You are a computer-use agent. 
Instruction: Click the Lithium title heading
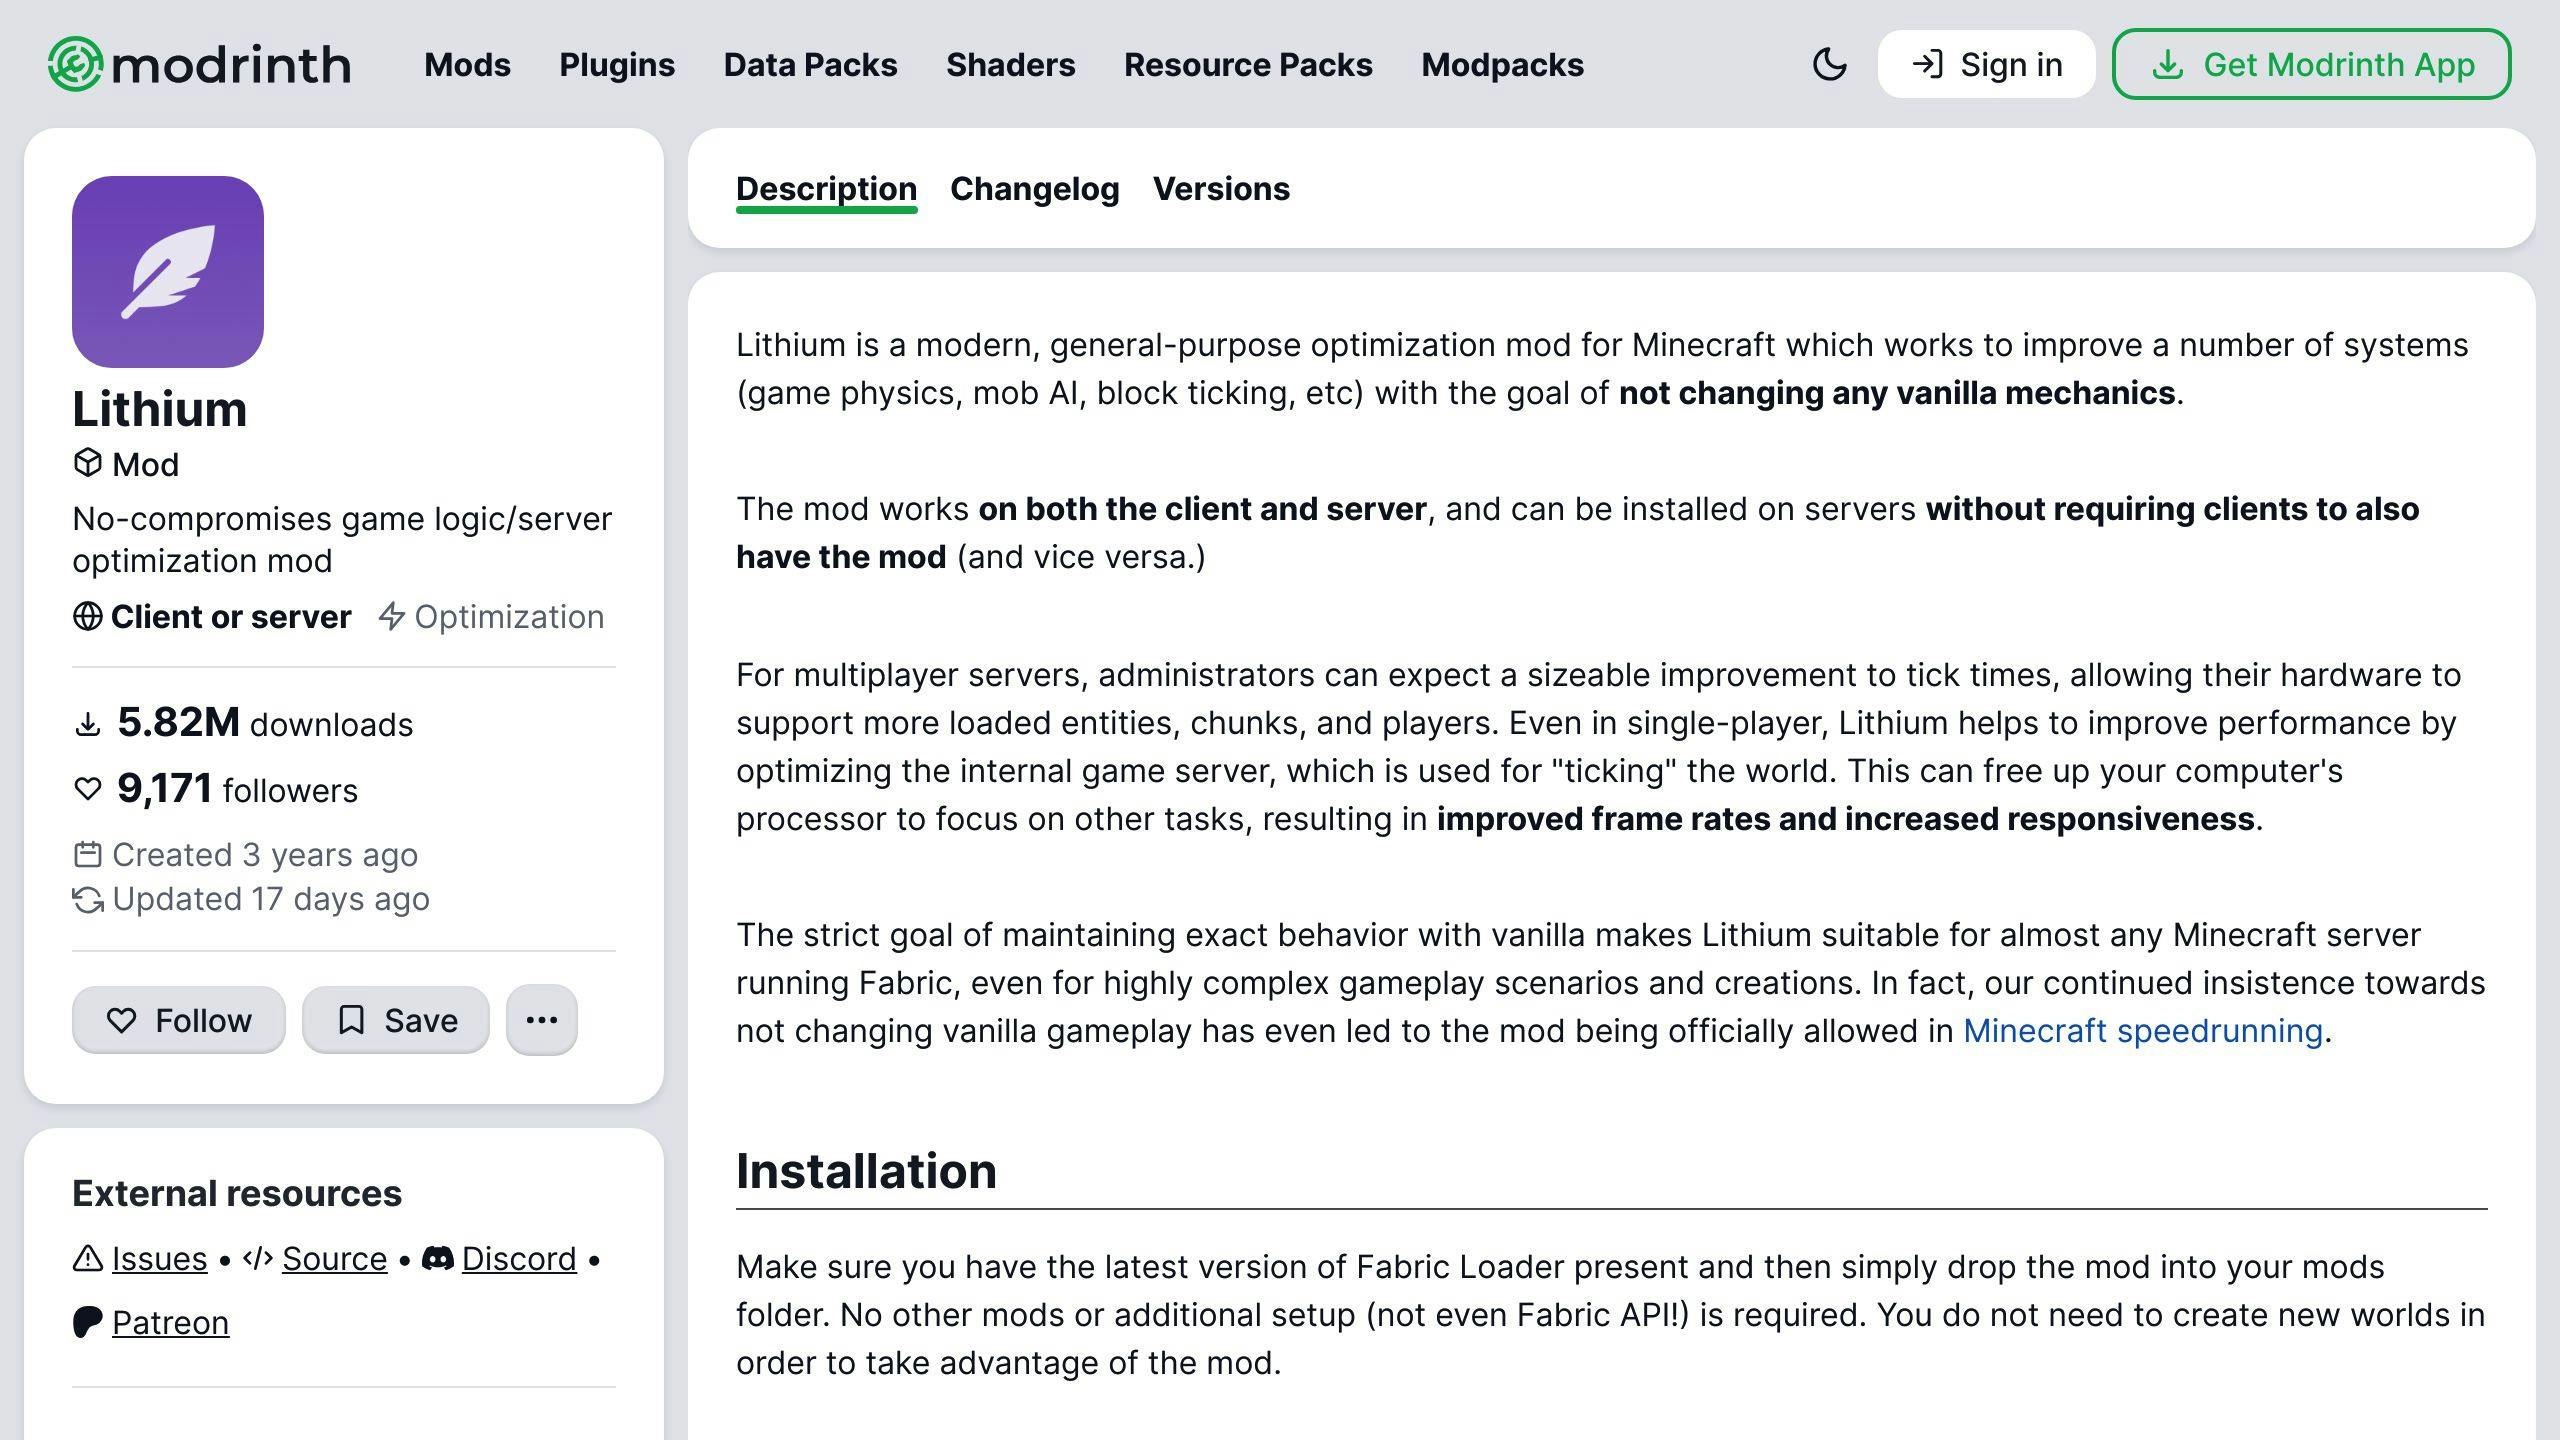pyautogui.click(x=160, y=408)
